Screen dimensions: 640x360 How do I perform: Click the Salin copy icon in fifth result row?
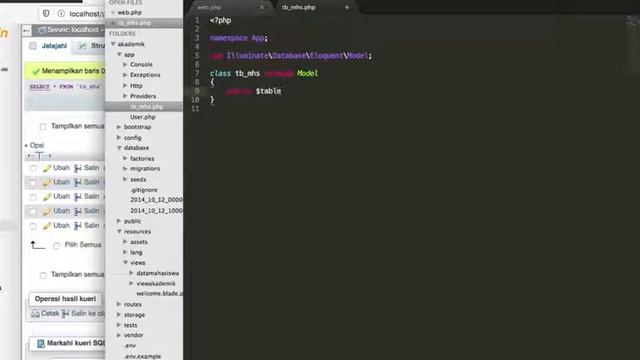click(x=78, y=226)
